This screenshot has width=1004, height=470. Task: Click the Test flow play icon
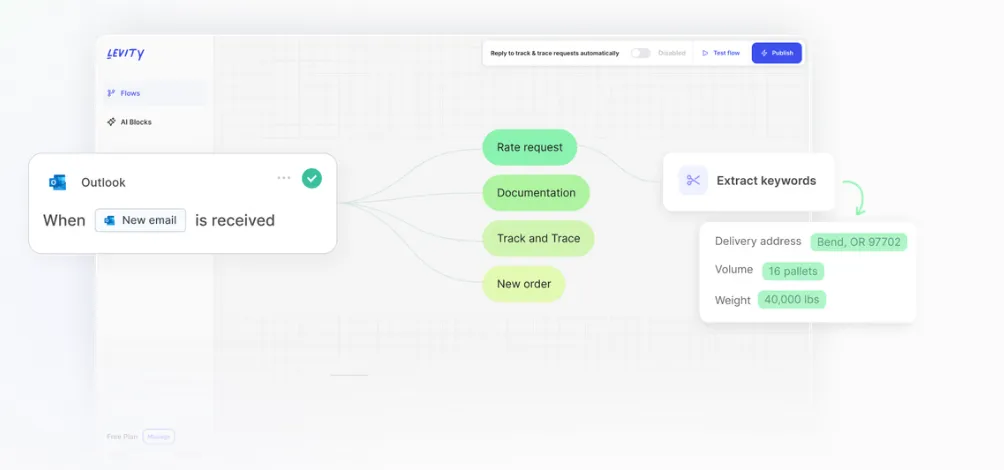pyautogui.click(x=705, y=53)
